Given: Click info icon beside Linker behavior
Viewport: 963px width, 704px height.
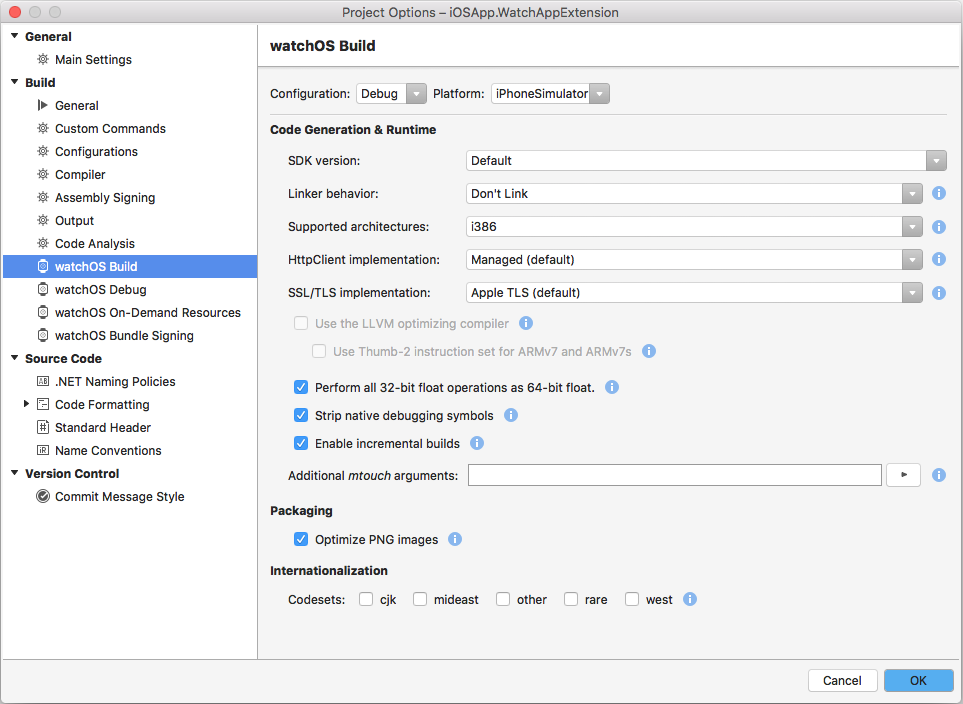Looking at the screenshot, I should pos(939,194).
